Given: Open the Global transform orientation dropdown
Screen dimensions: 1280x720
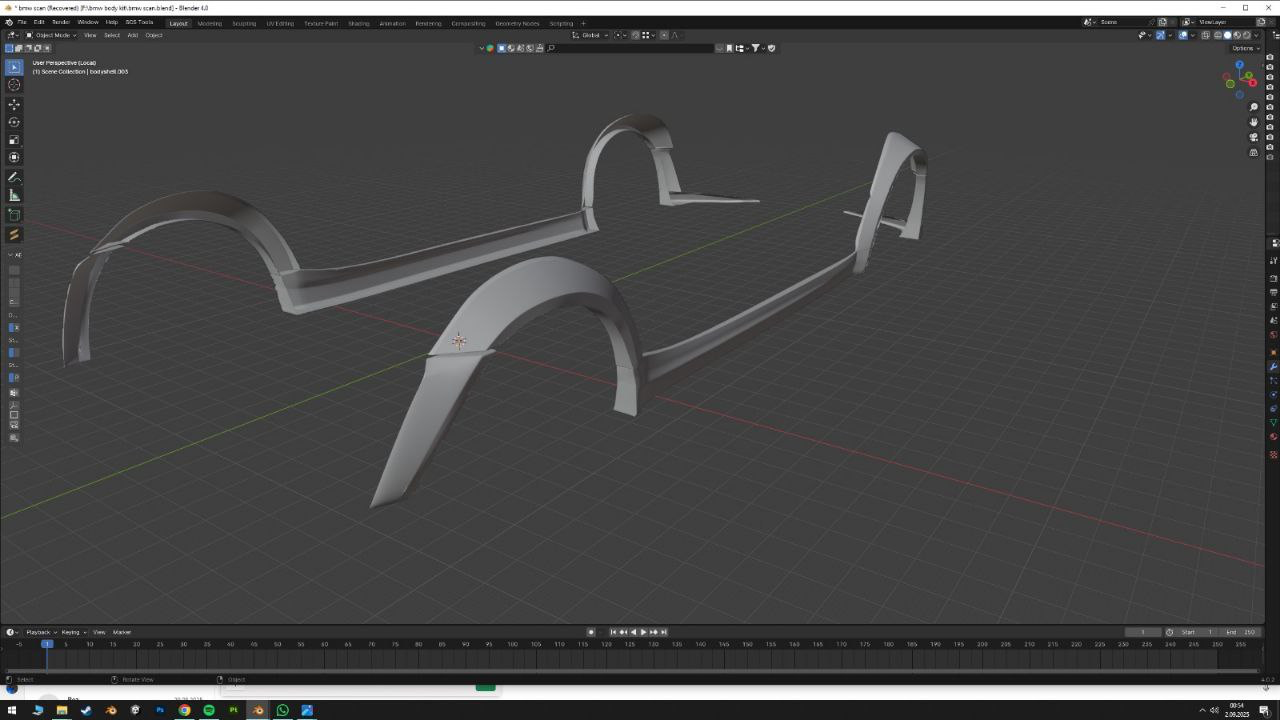Looking at the screenshot, I should (x=591, y=35).
